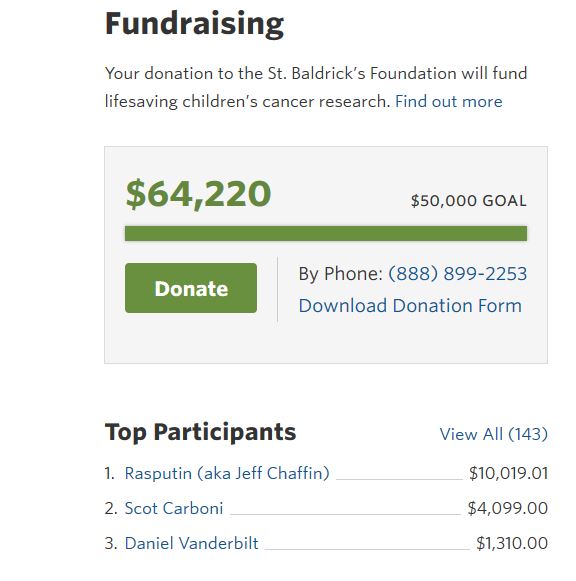
Task: Click rank number 3 beside Daniel Vanderbilt
Action: point(111,543)
